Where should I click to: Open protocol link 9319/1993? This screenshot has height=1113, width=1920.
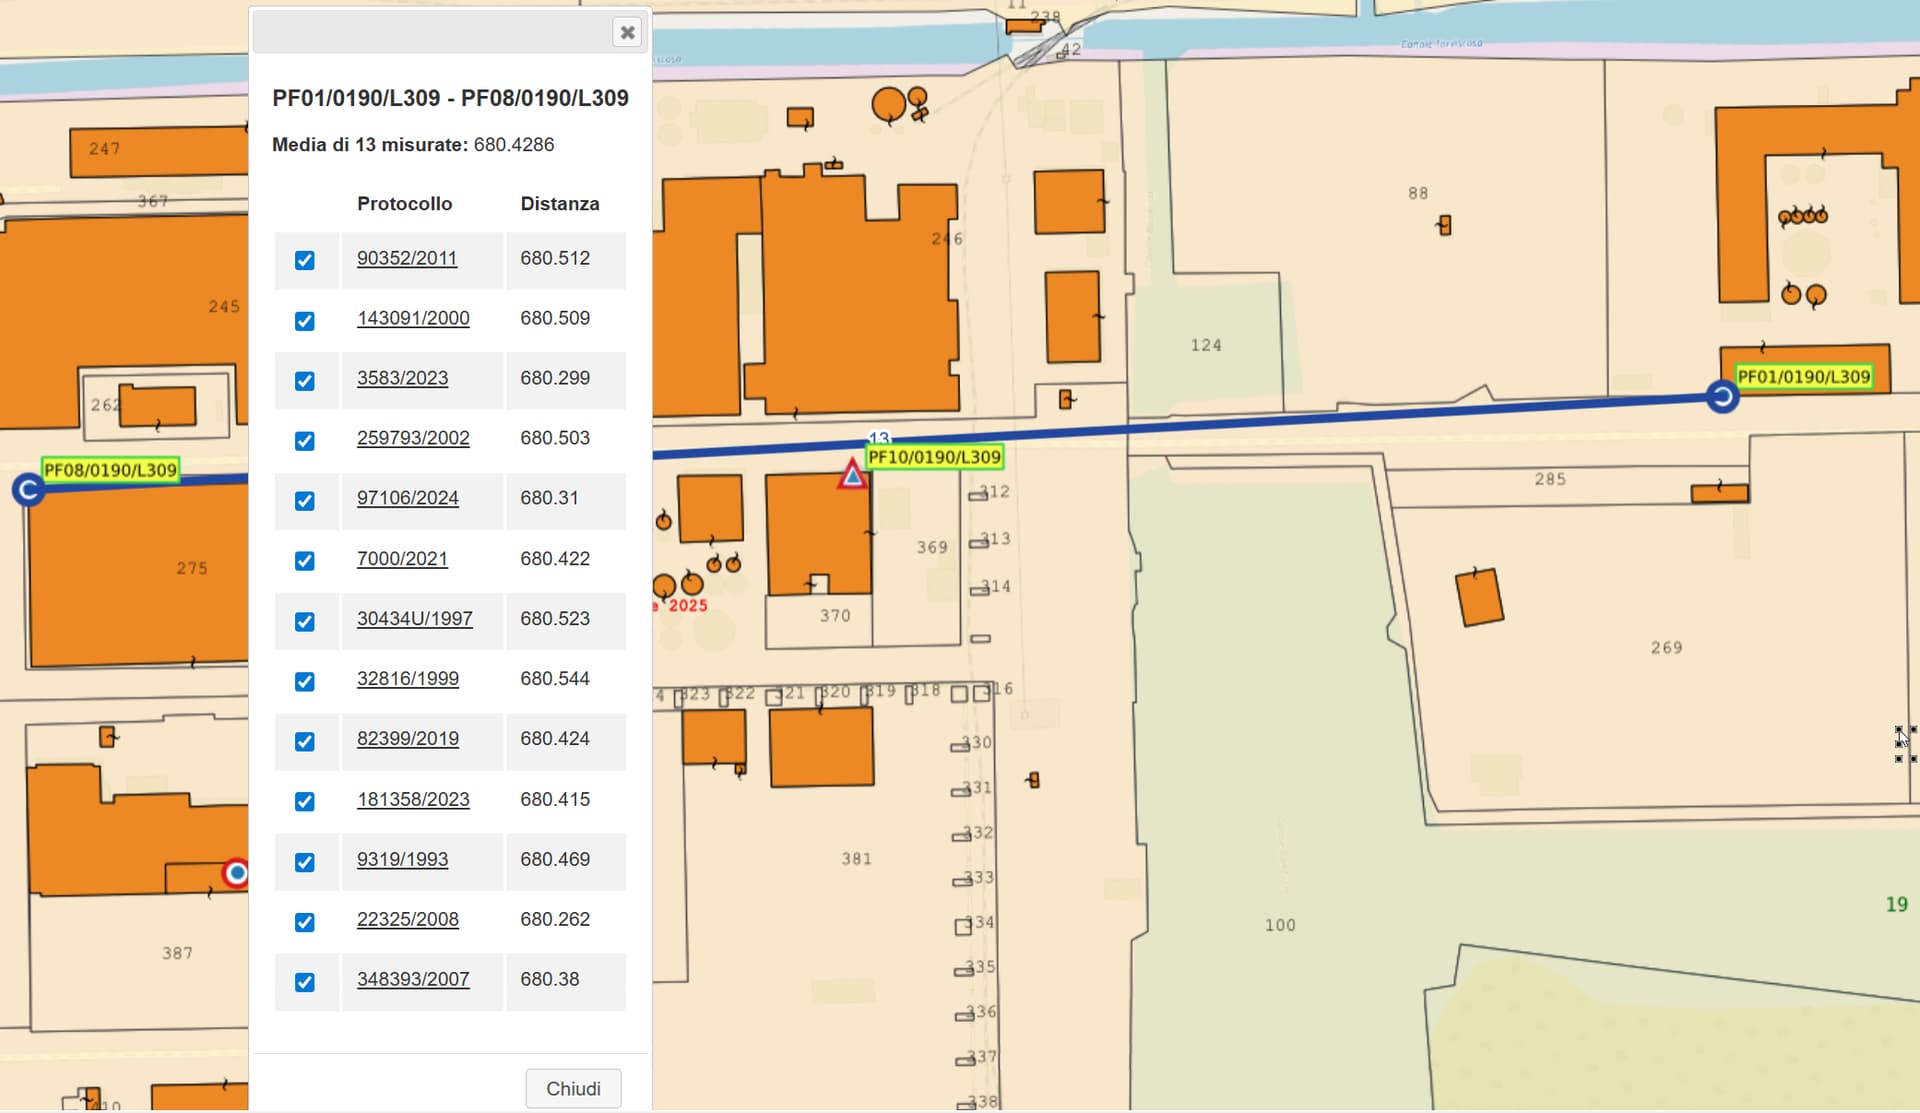(402, 859)
